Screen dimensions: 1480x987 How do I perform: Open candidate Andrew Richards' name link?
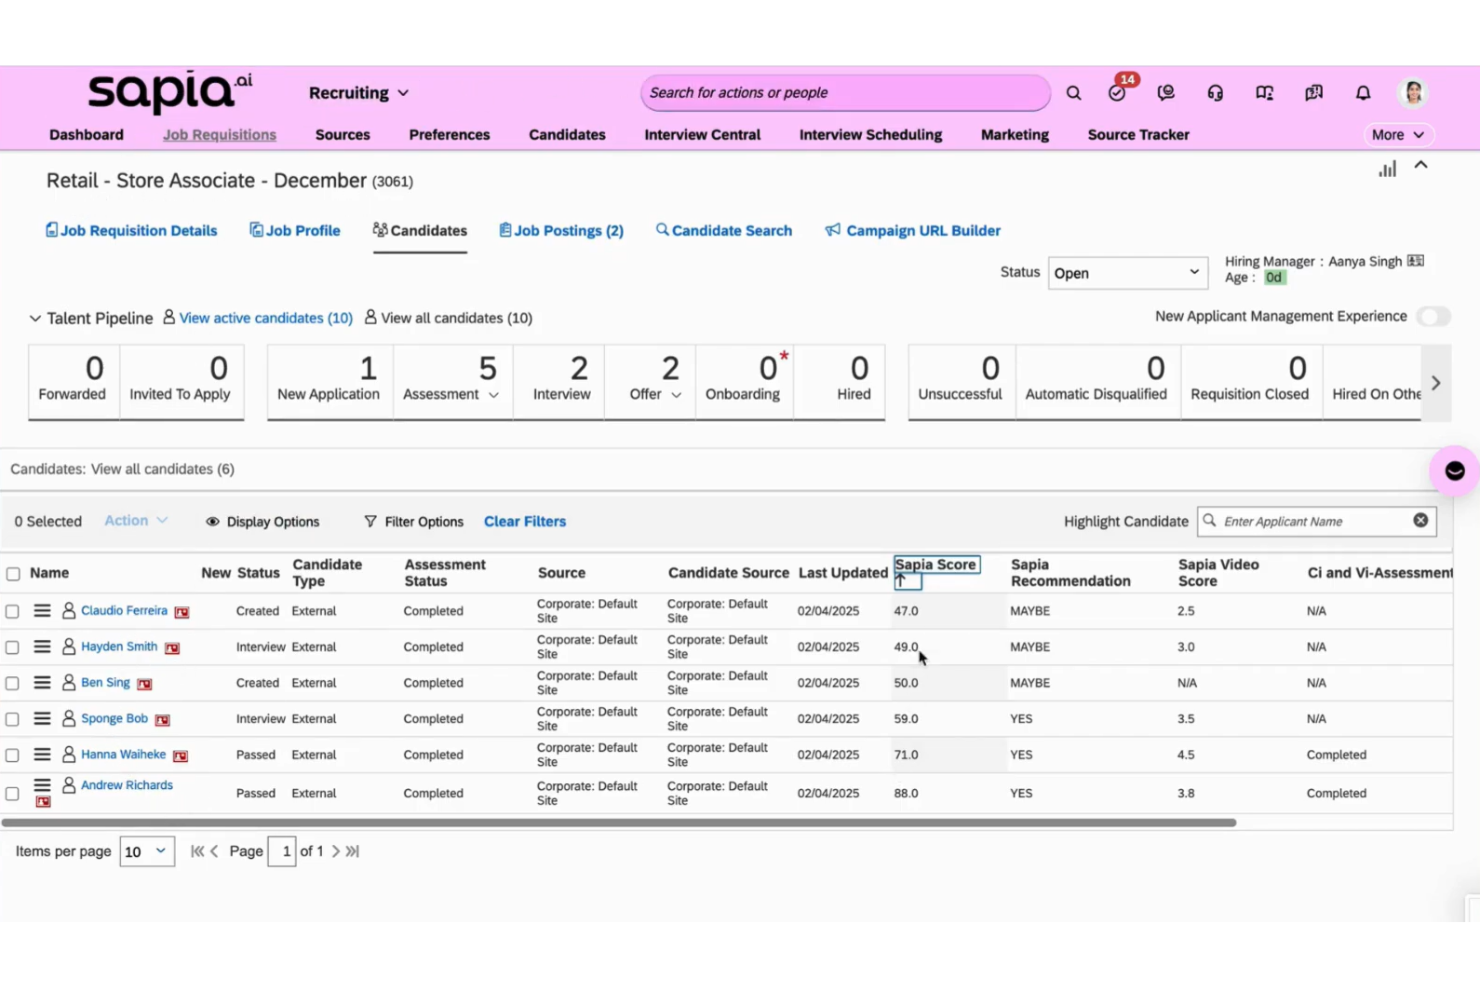[127, 785]
